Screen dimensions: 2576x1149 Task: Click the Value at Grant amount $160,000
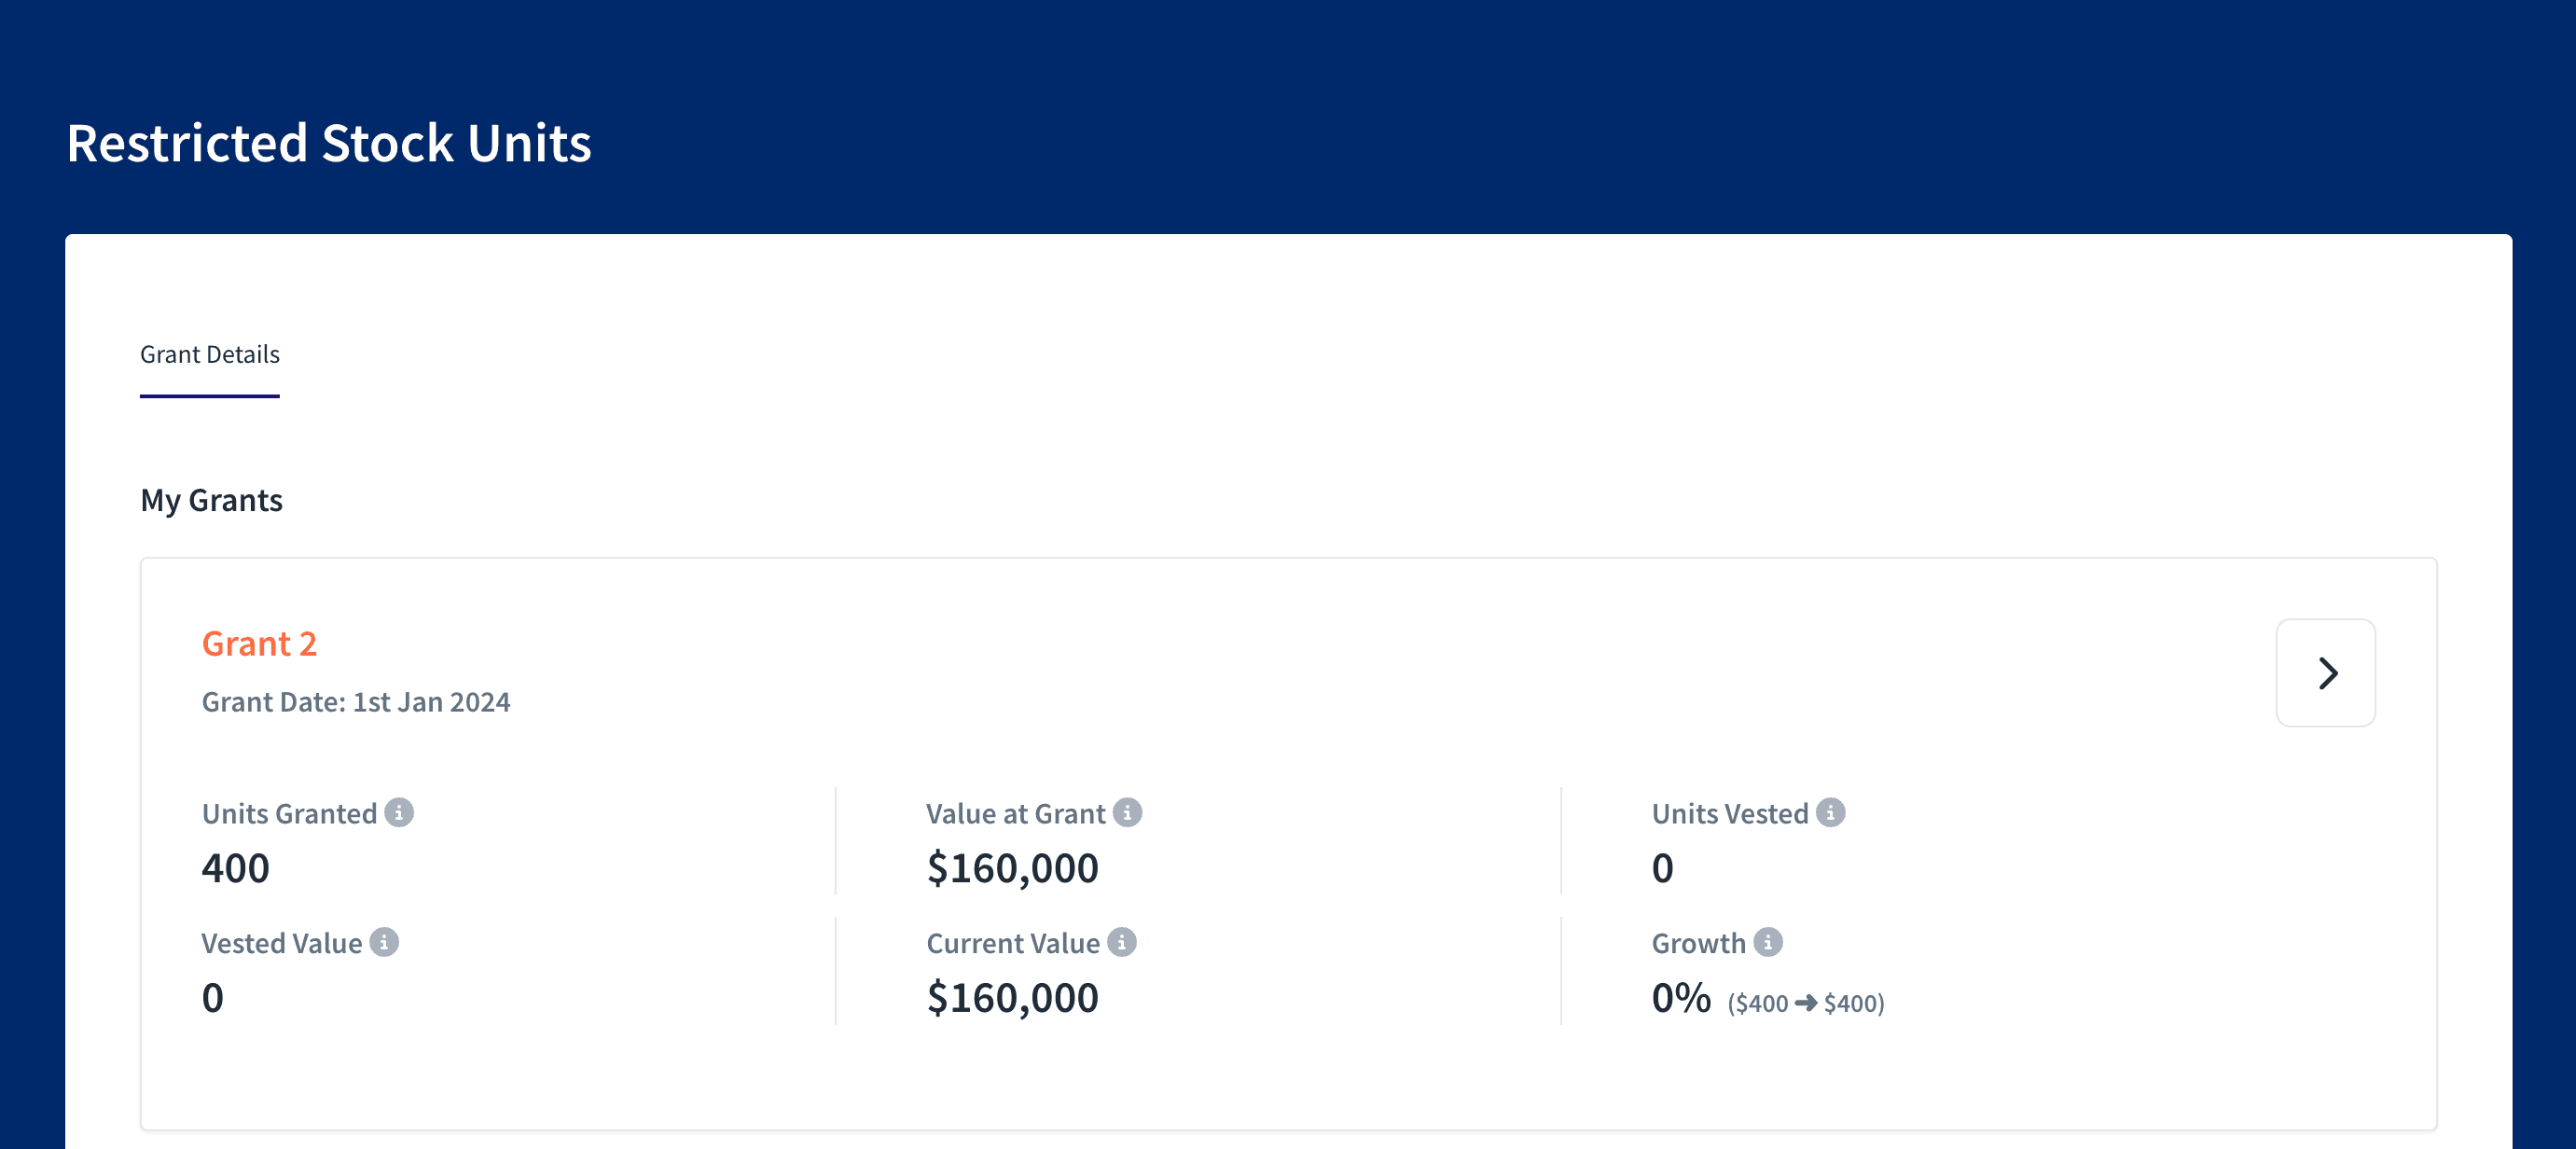tap(1012, 868)
